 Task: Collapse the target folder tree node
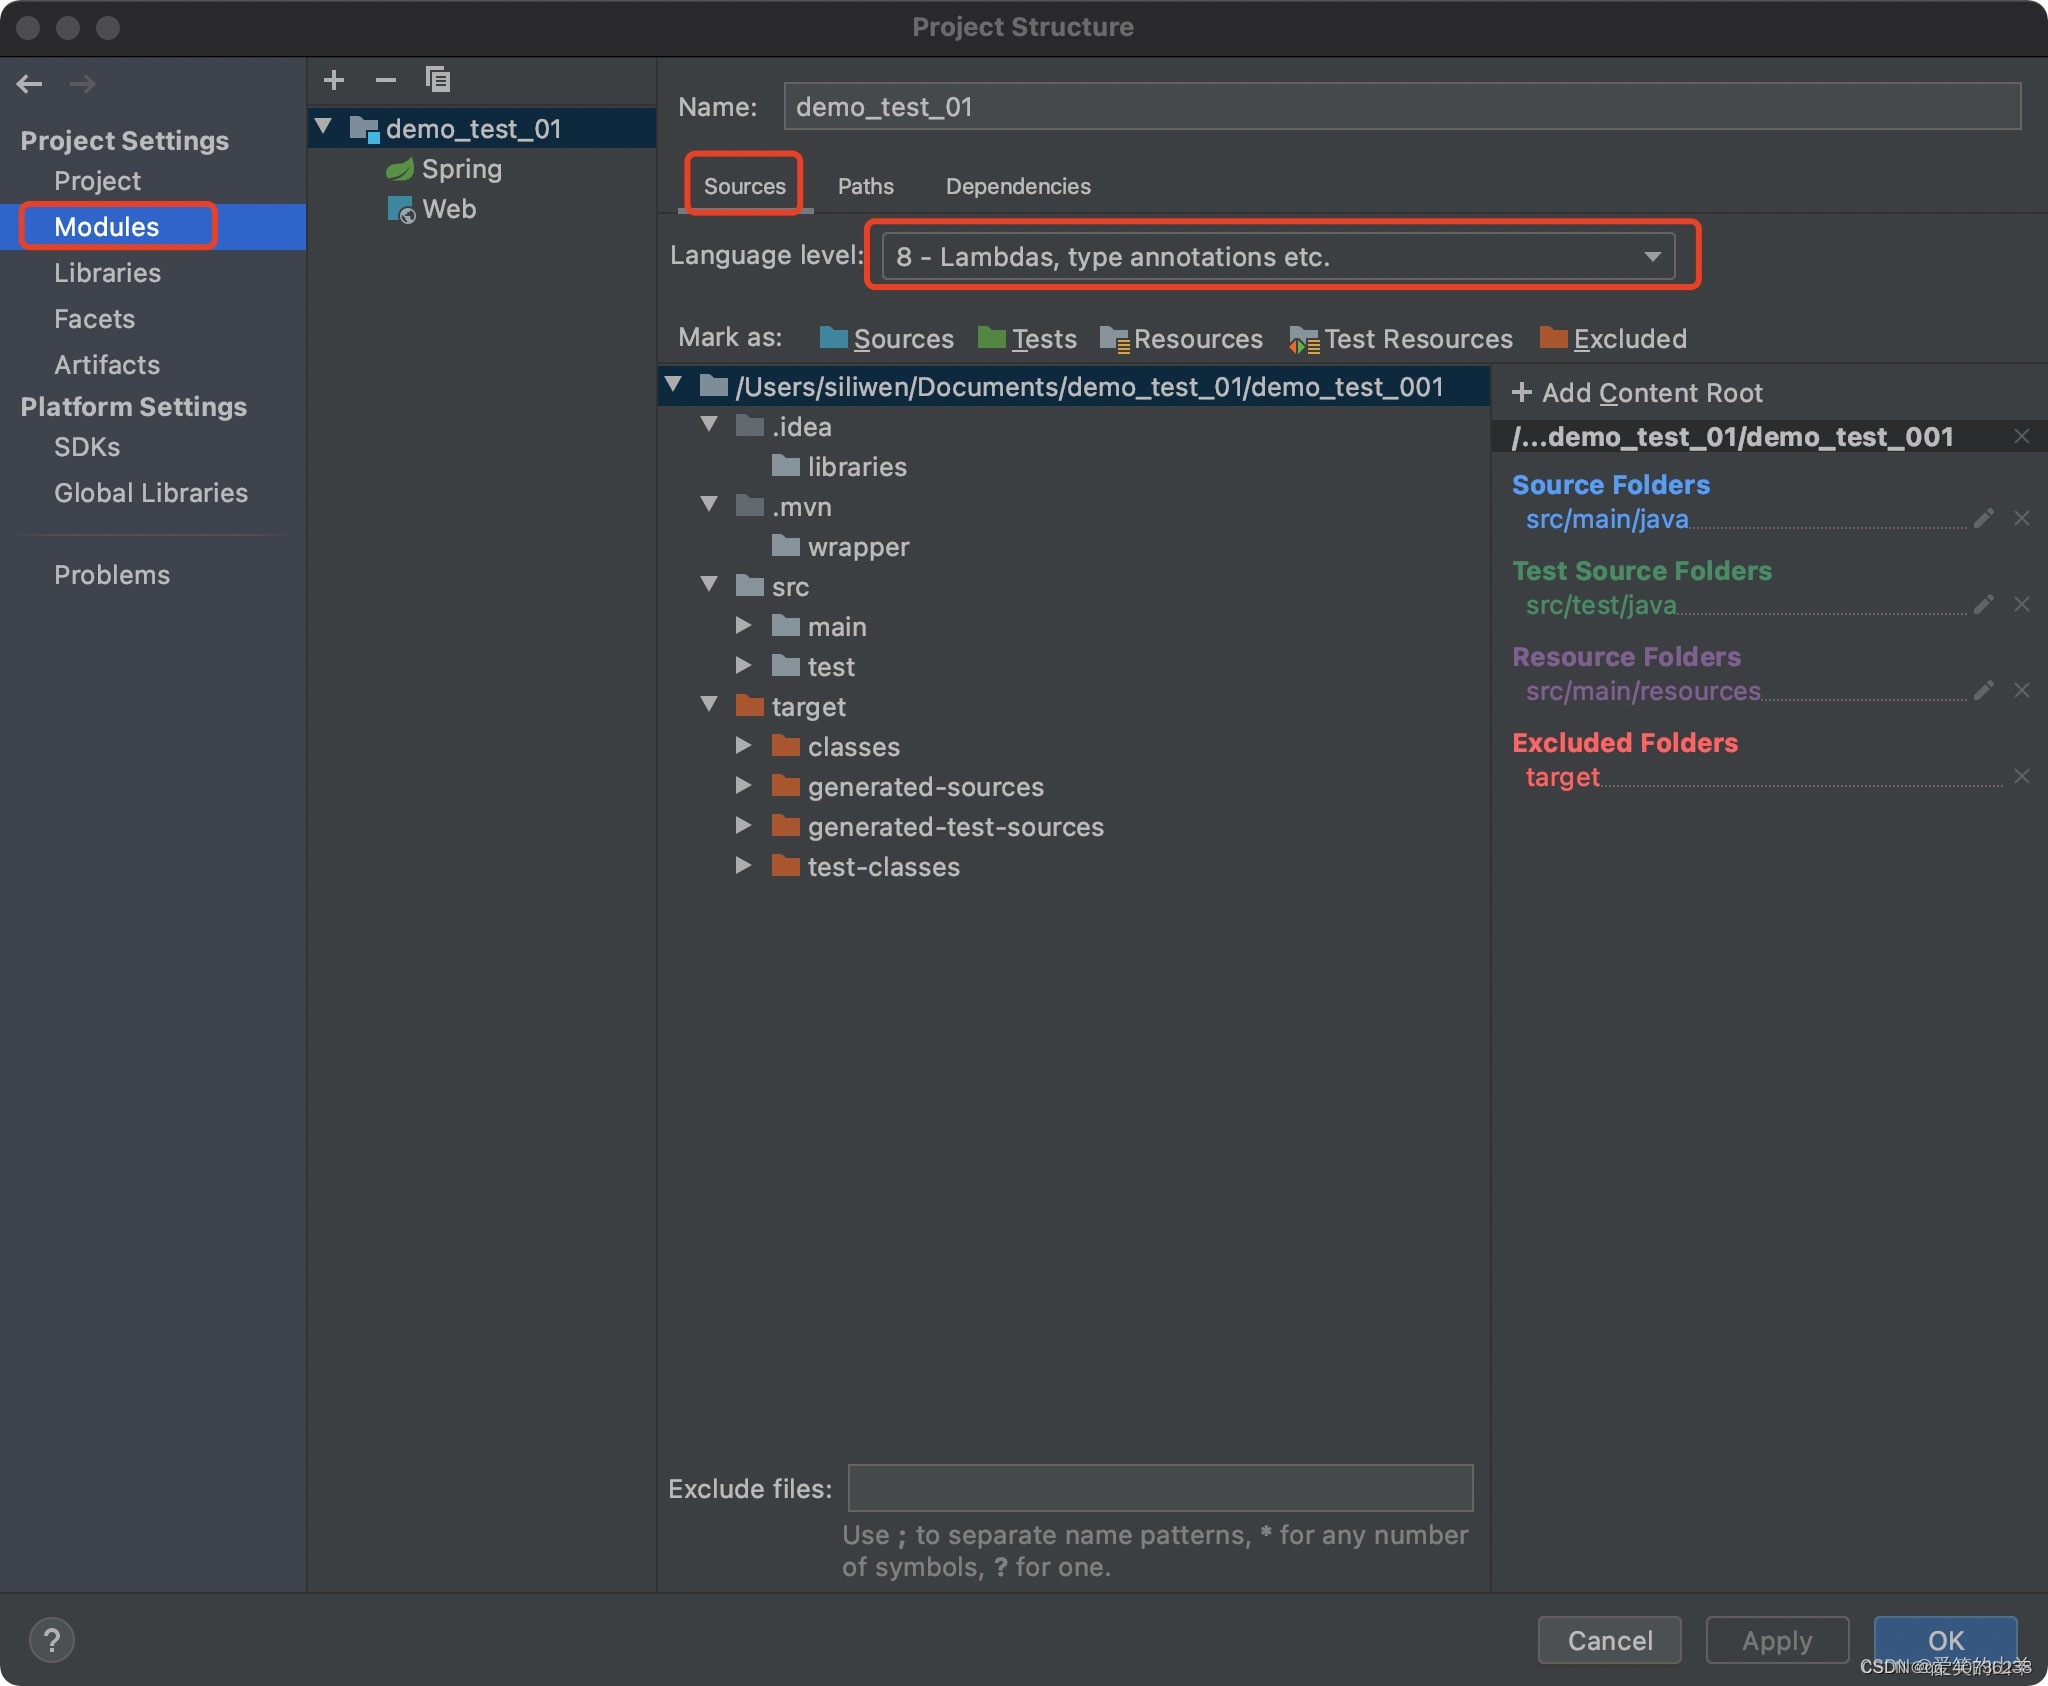[709, 705]
